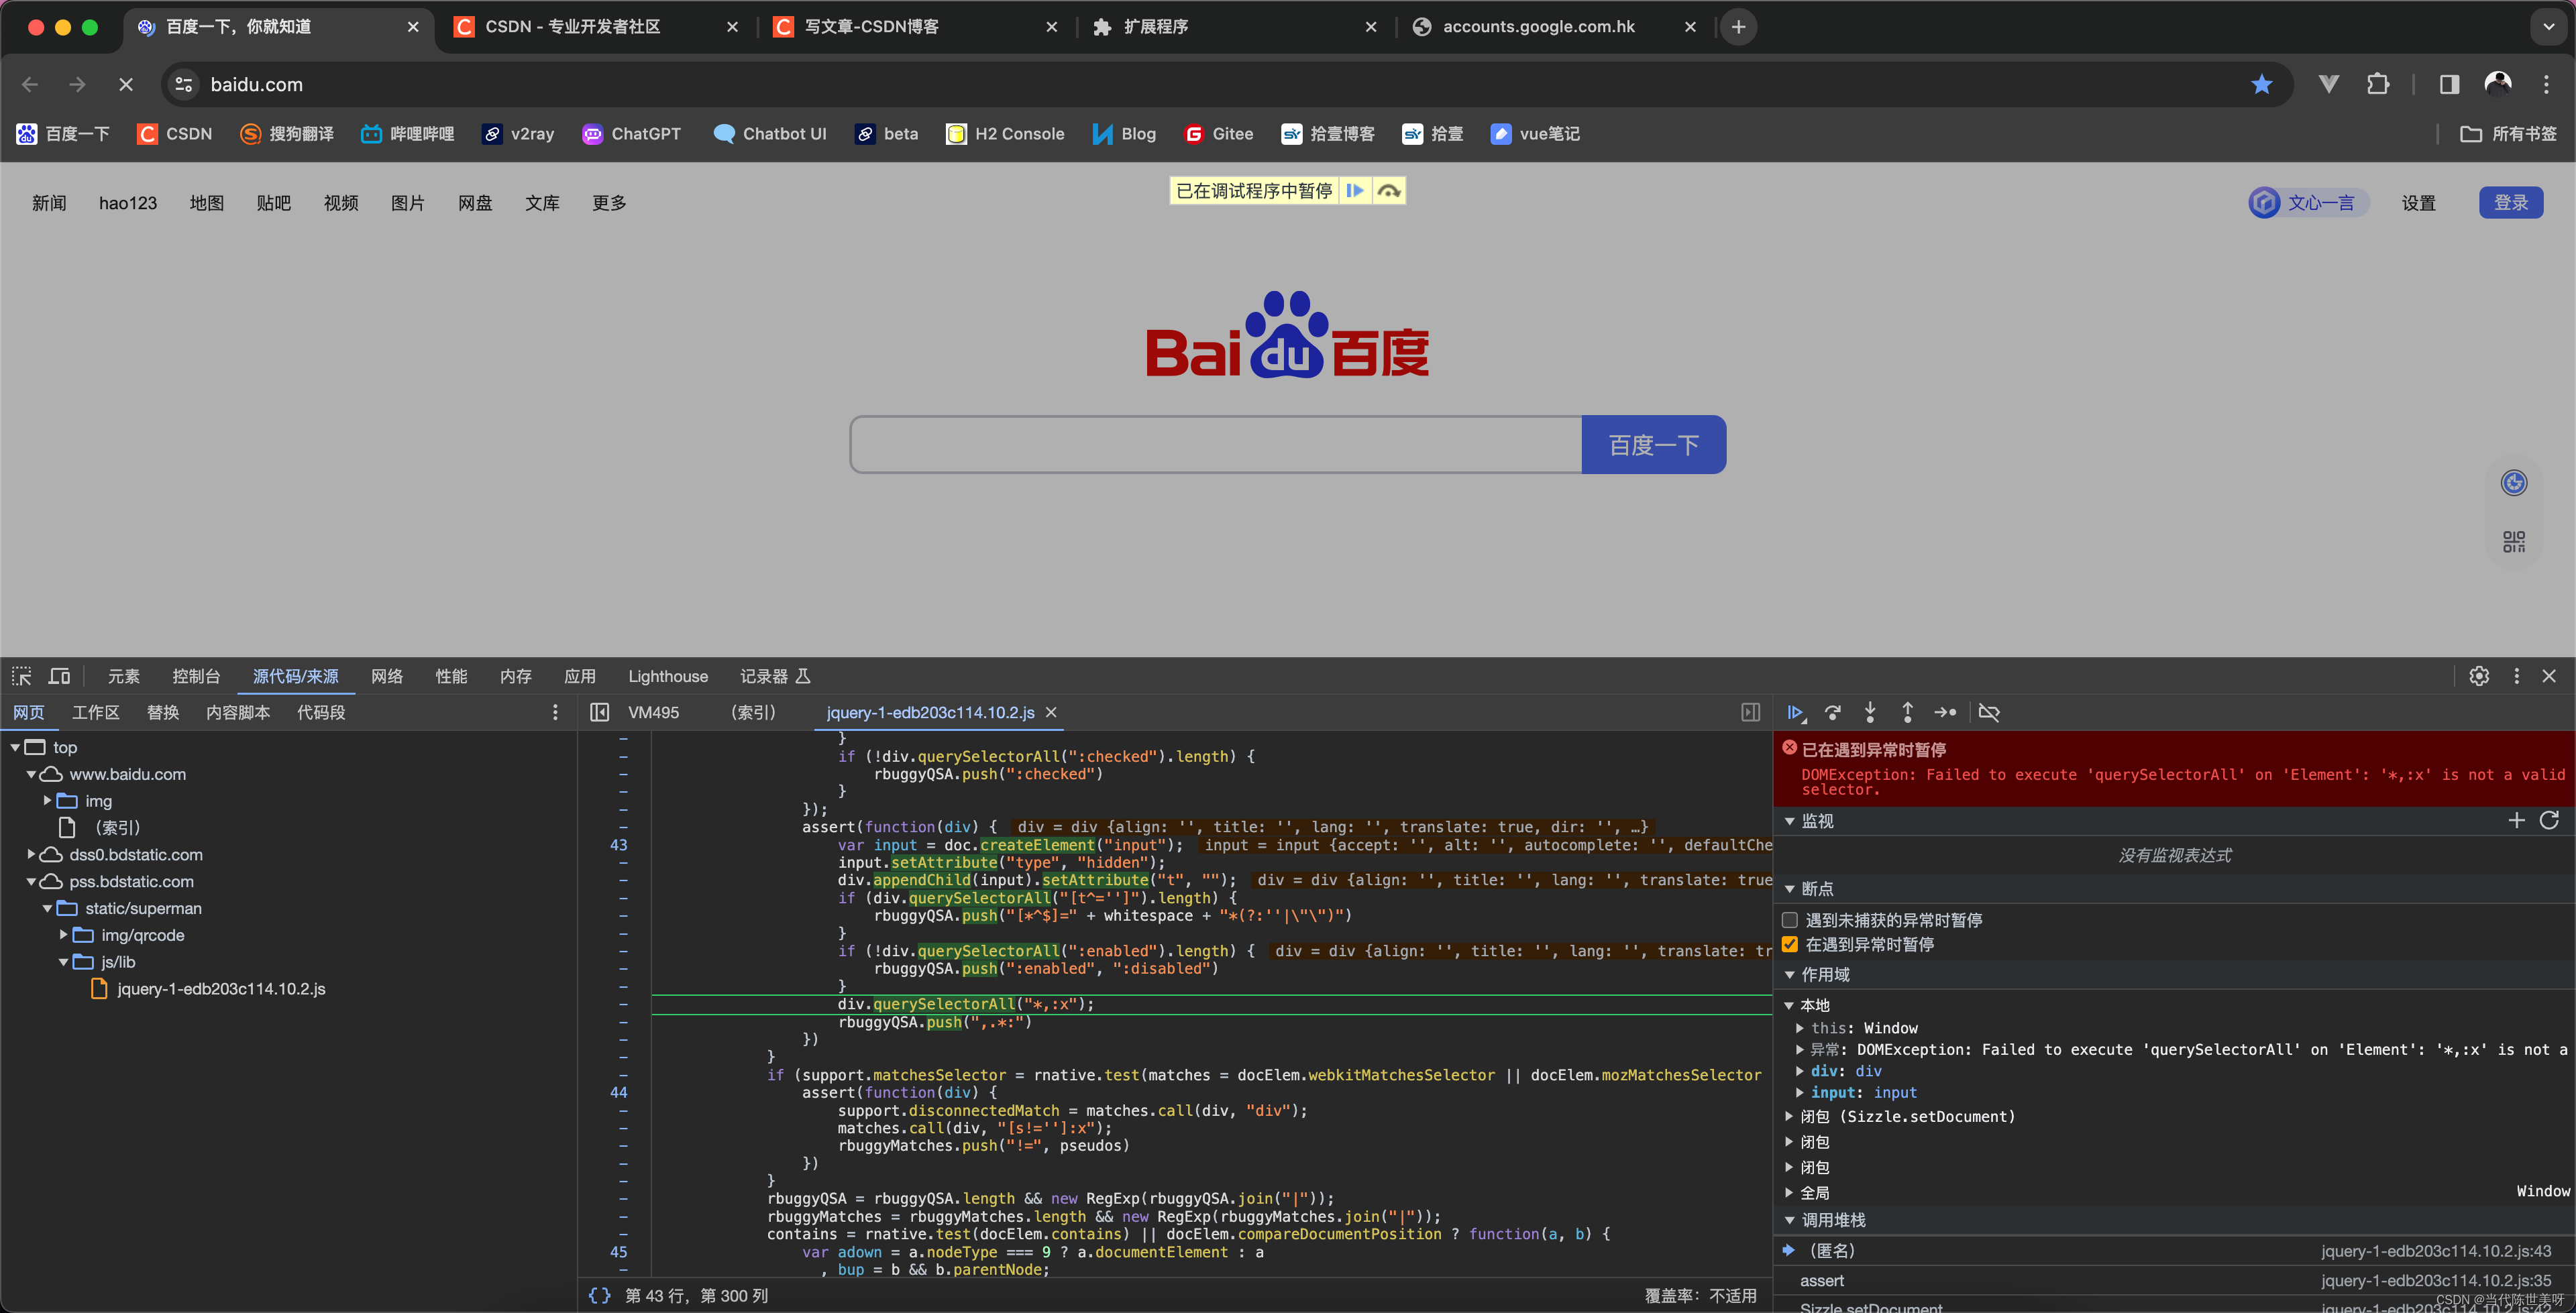Click pretty print braces icon
The height and width of the screenshot is (1313, 2576).
[x=600, y=1295]
